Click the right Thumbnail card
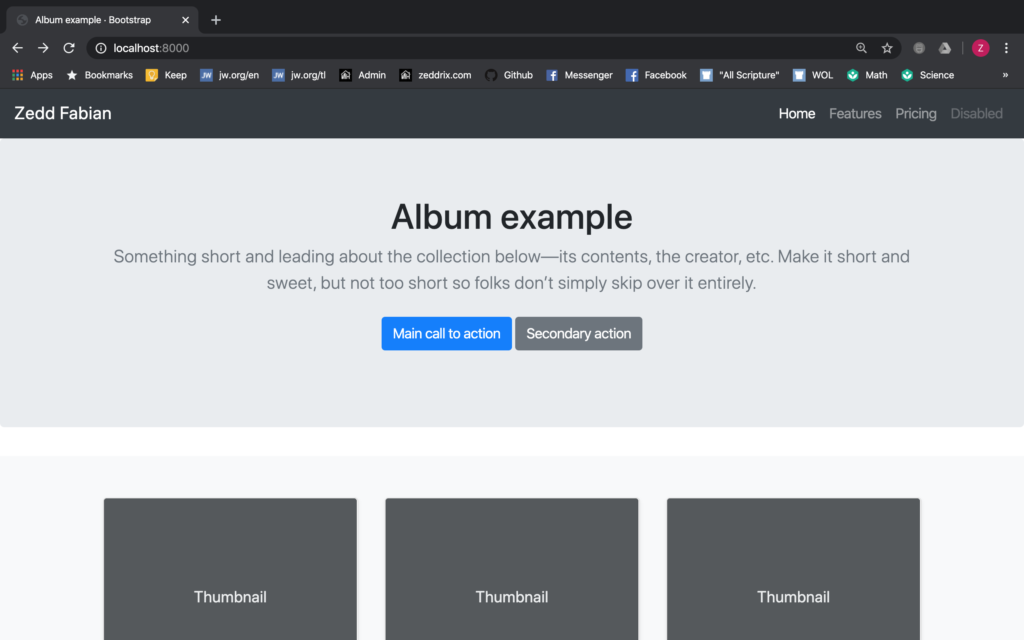The image size is (1024, 640). pyautogui.click(x=793, y=569)
